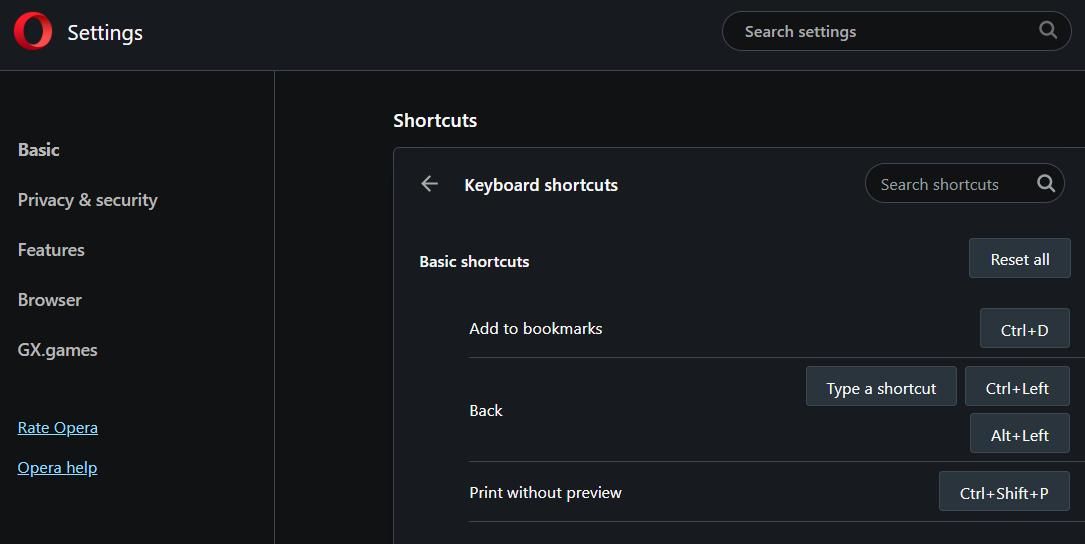Click the Ctrl+Shift+P shortcut button

[1004, 492]
